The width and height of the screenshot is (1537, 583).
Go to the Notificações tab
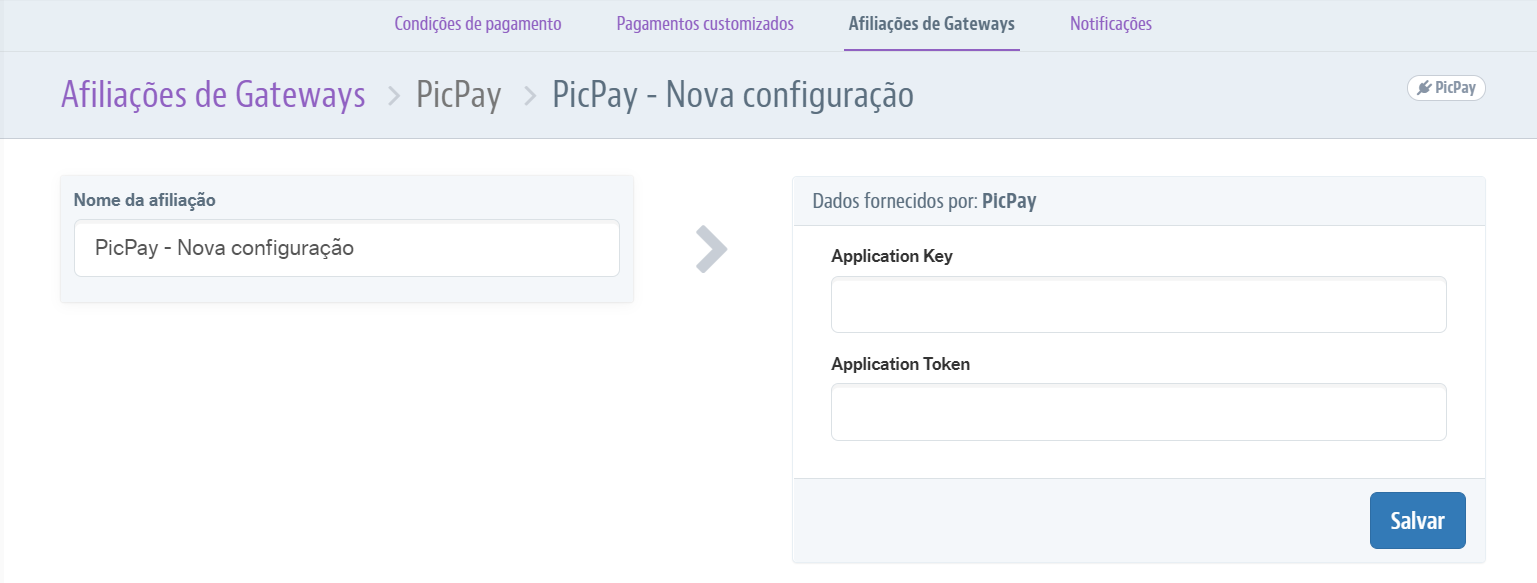click(x=1111, y=24)
